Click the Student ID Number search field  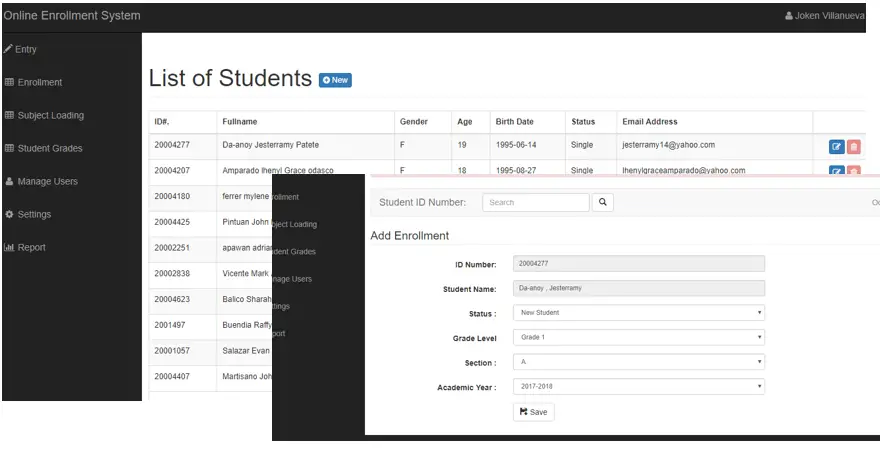click(536, 203)
